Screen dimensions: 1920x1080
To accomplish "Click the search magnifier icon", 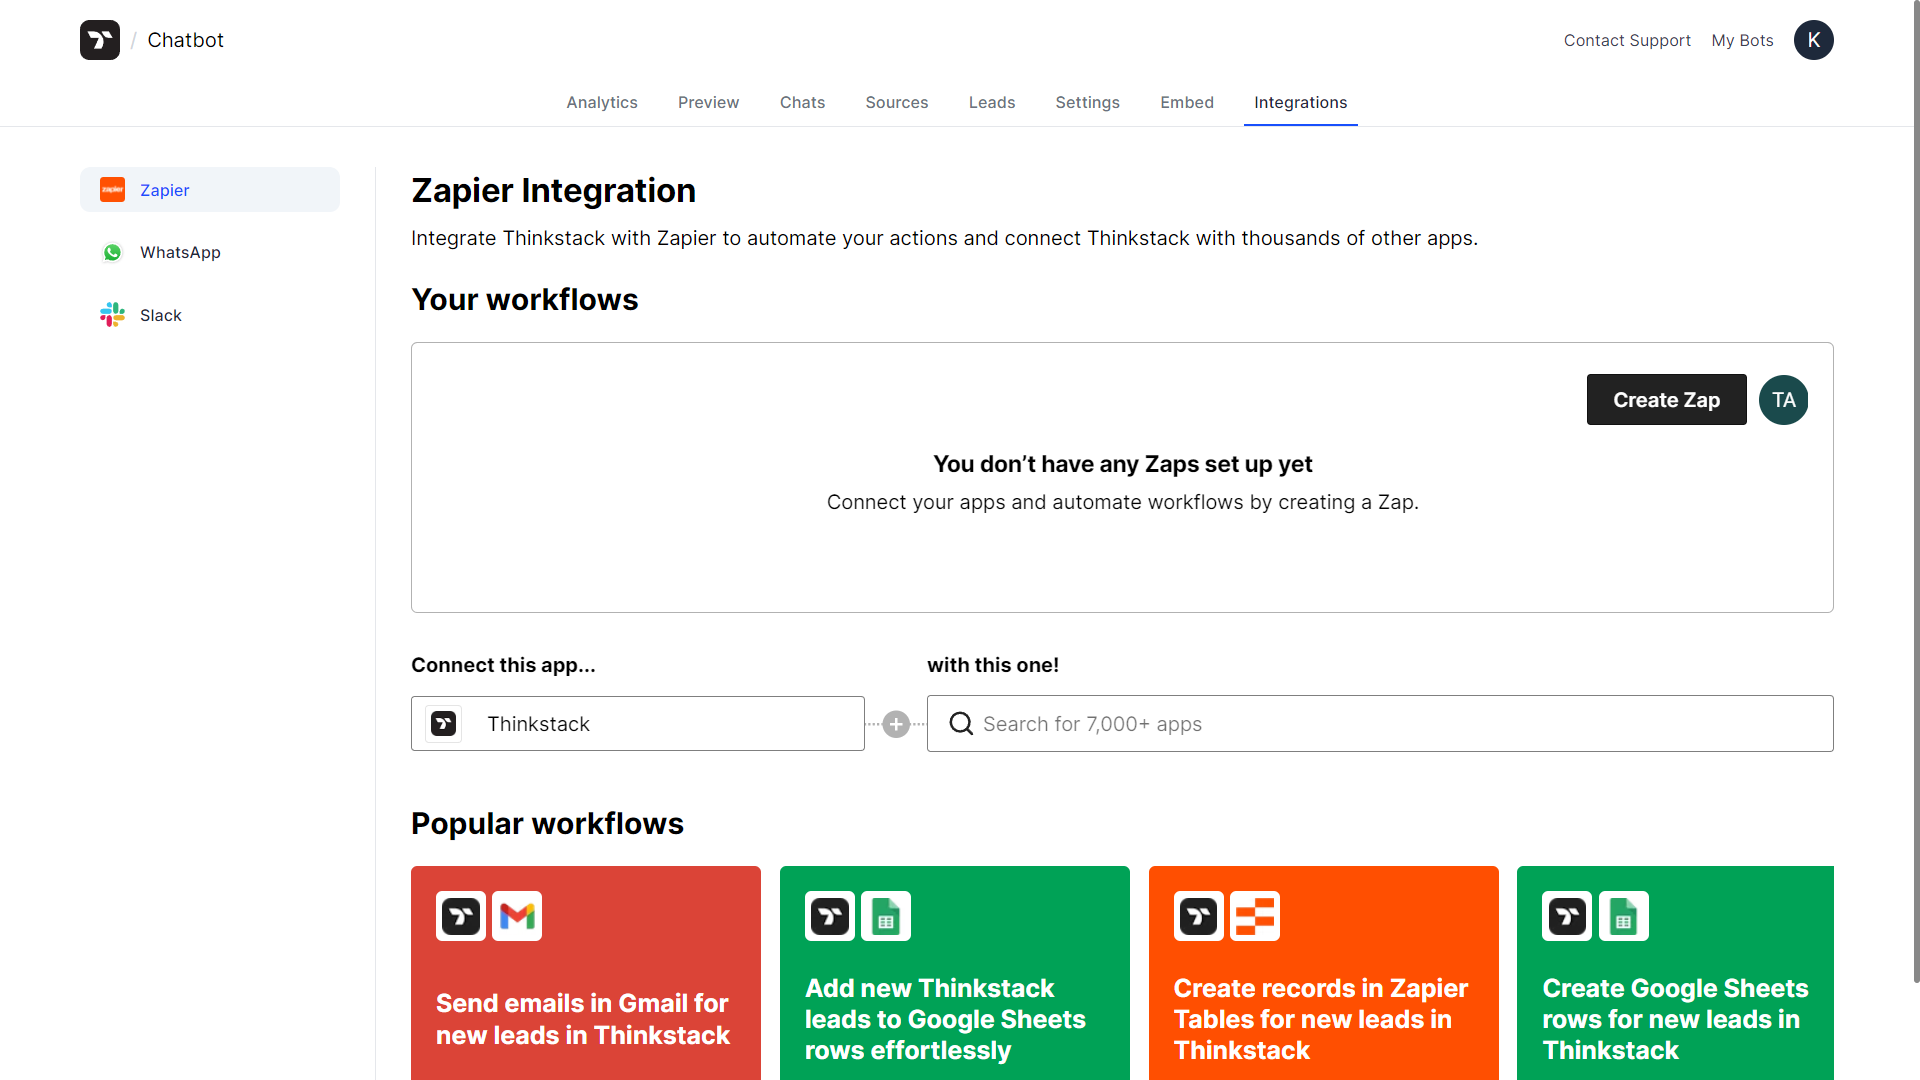I will 961,723.
